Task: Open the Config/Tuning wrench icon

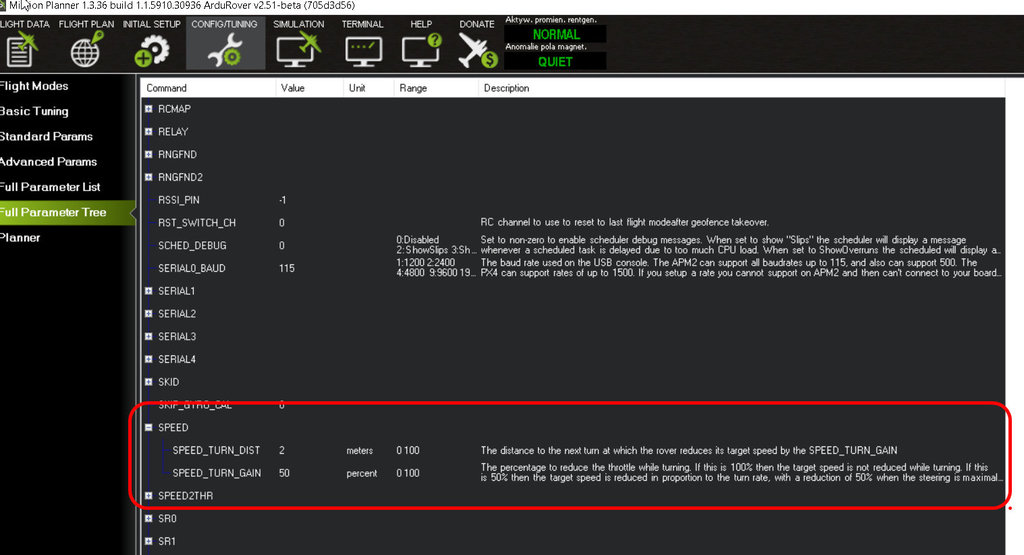Action: (x=225, y=48)
